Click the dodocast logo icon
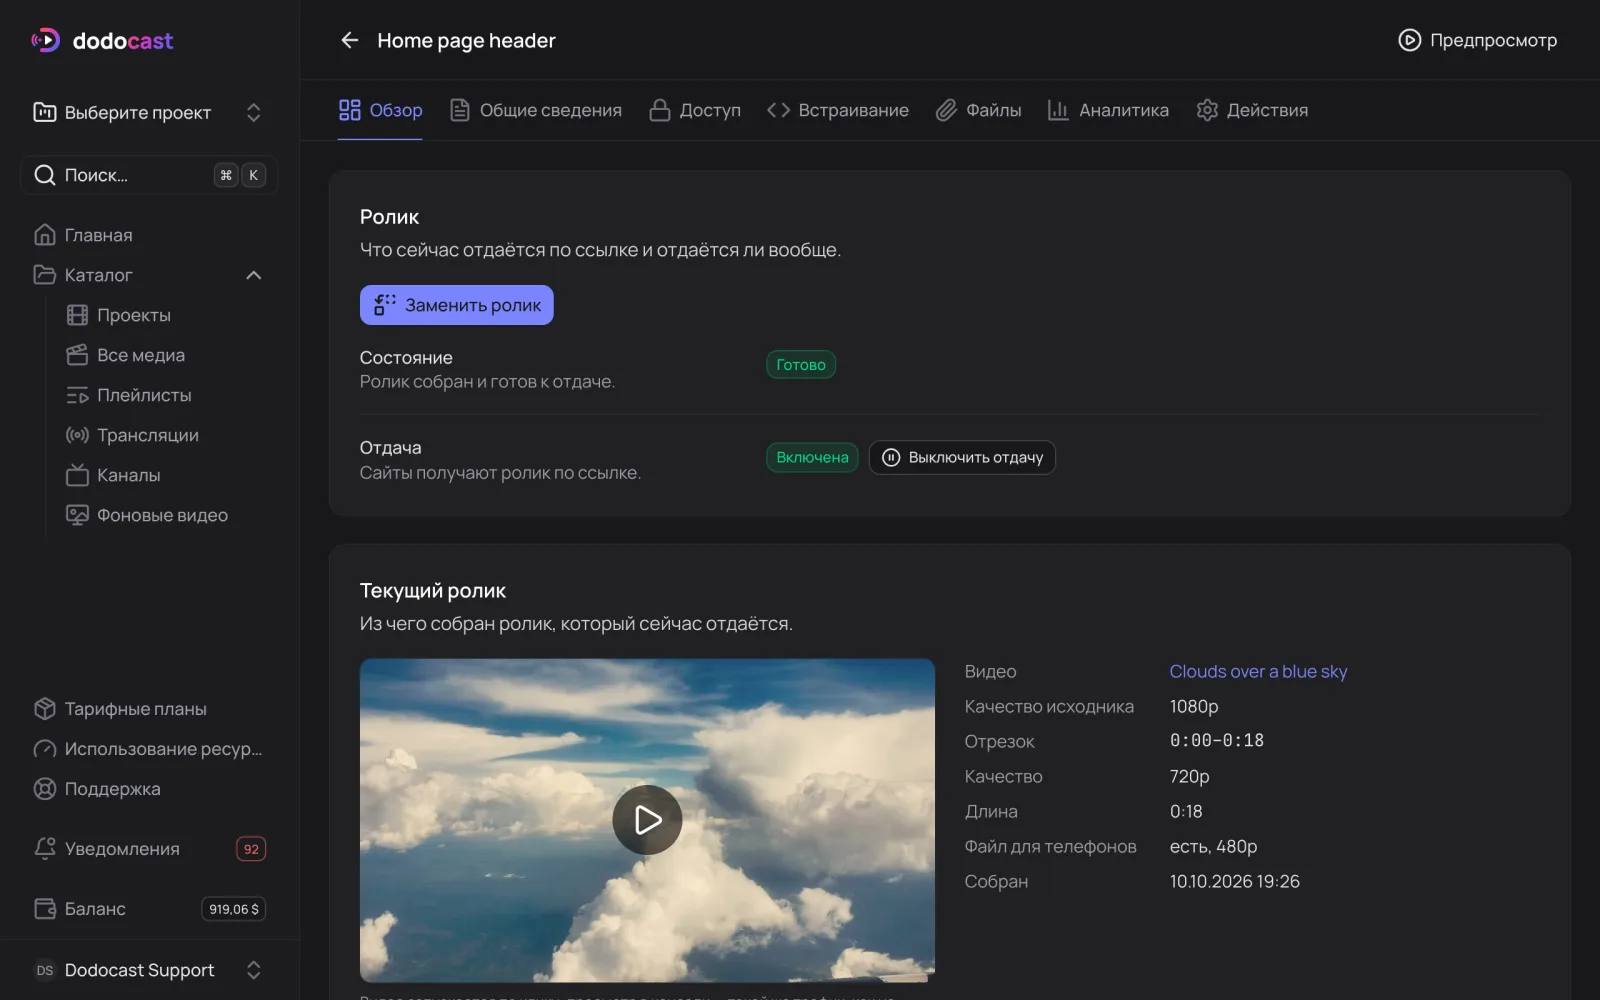The image size is (1600, 1000). coord(45,40)
